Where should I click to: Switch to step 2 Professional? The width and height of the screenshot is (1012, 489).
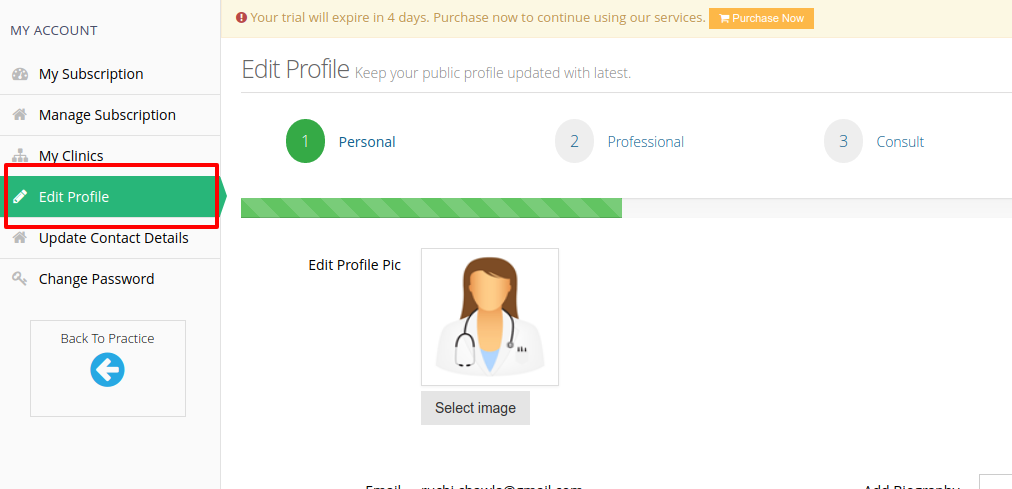[620, 141]
